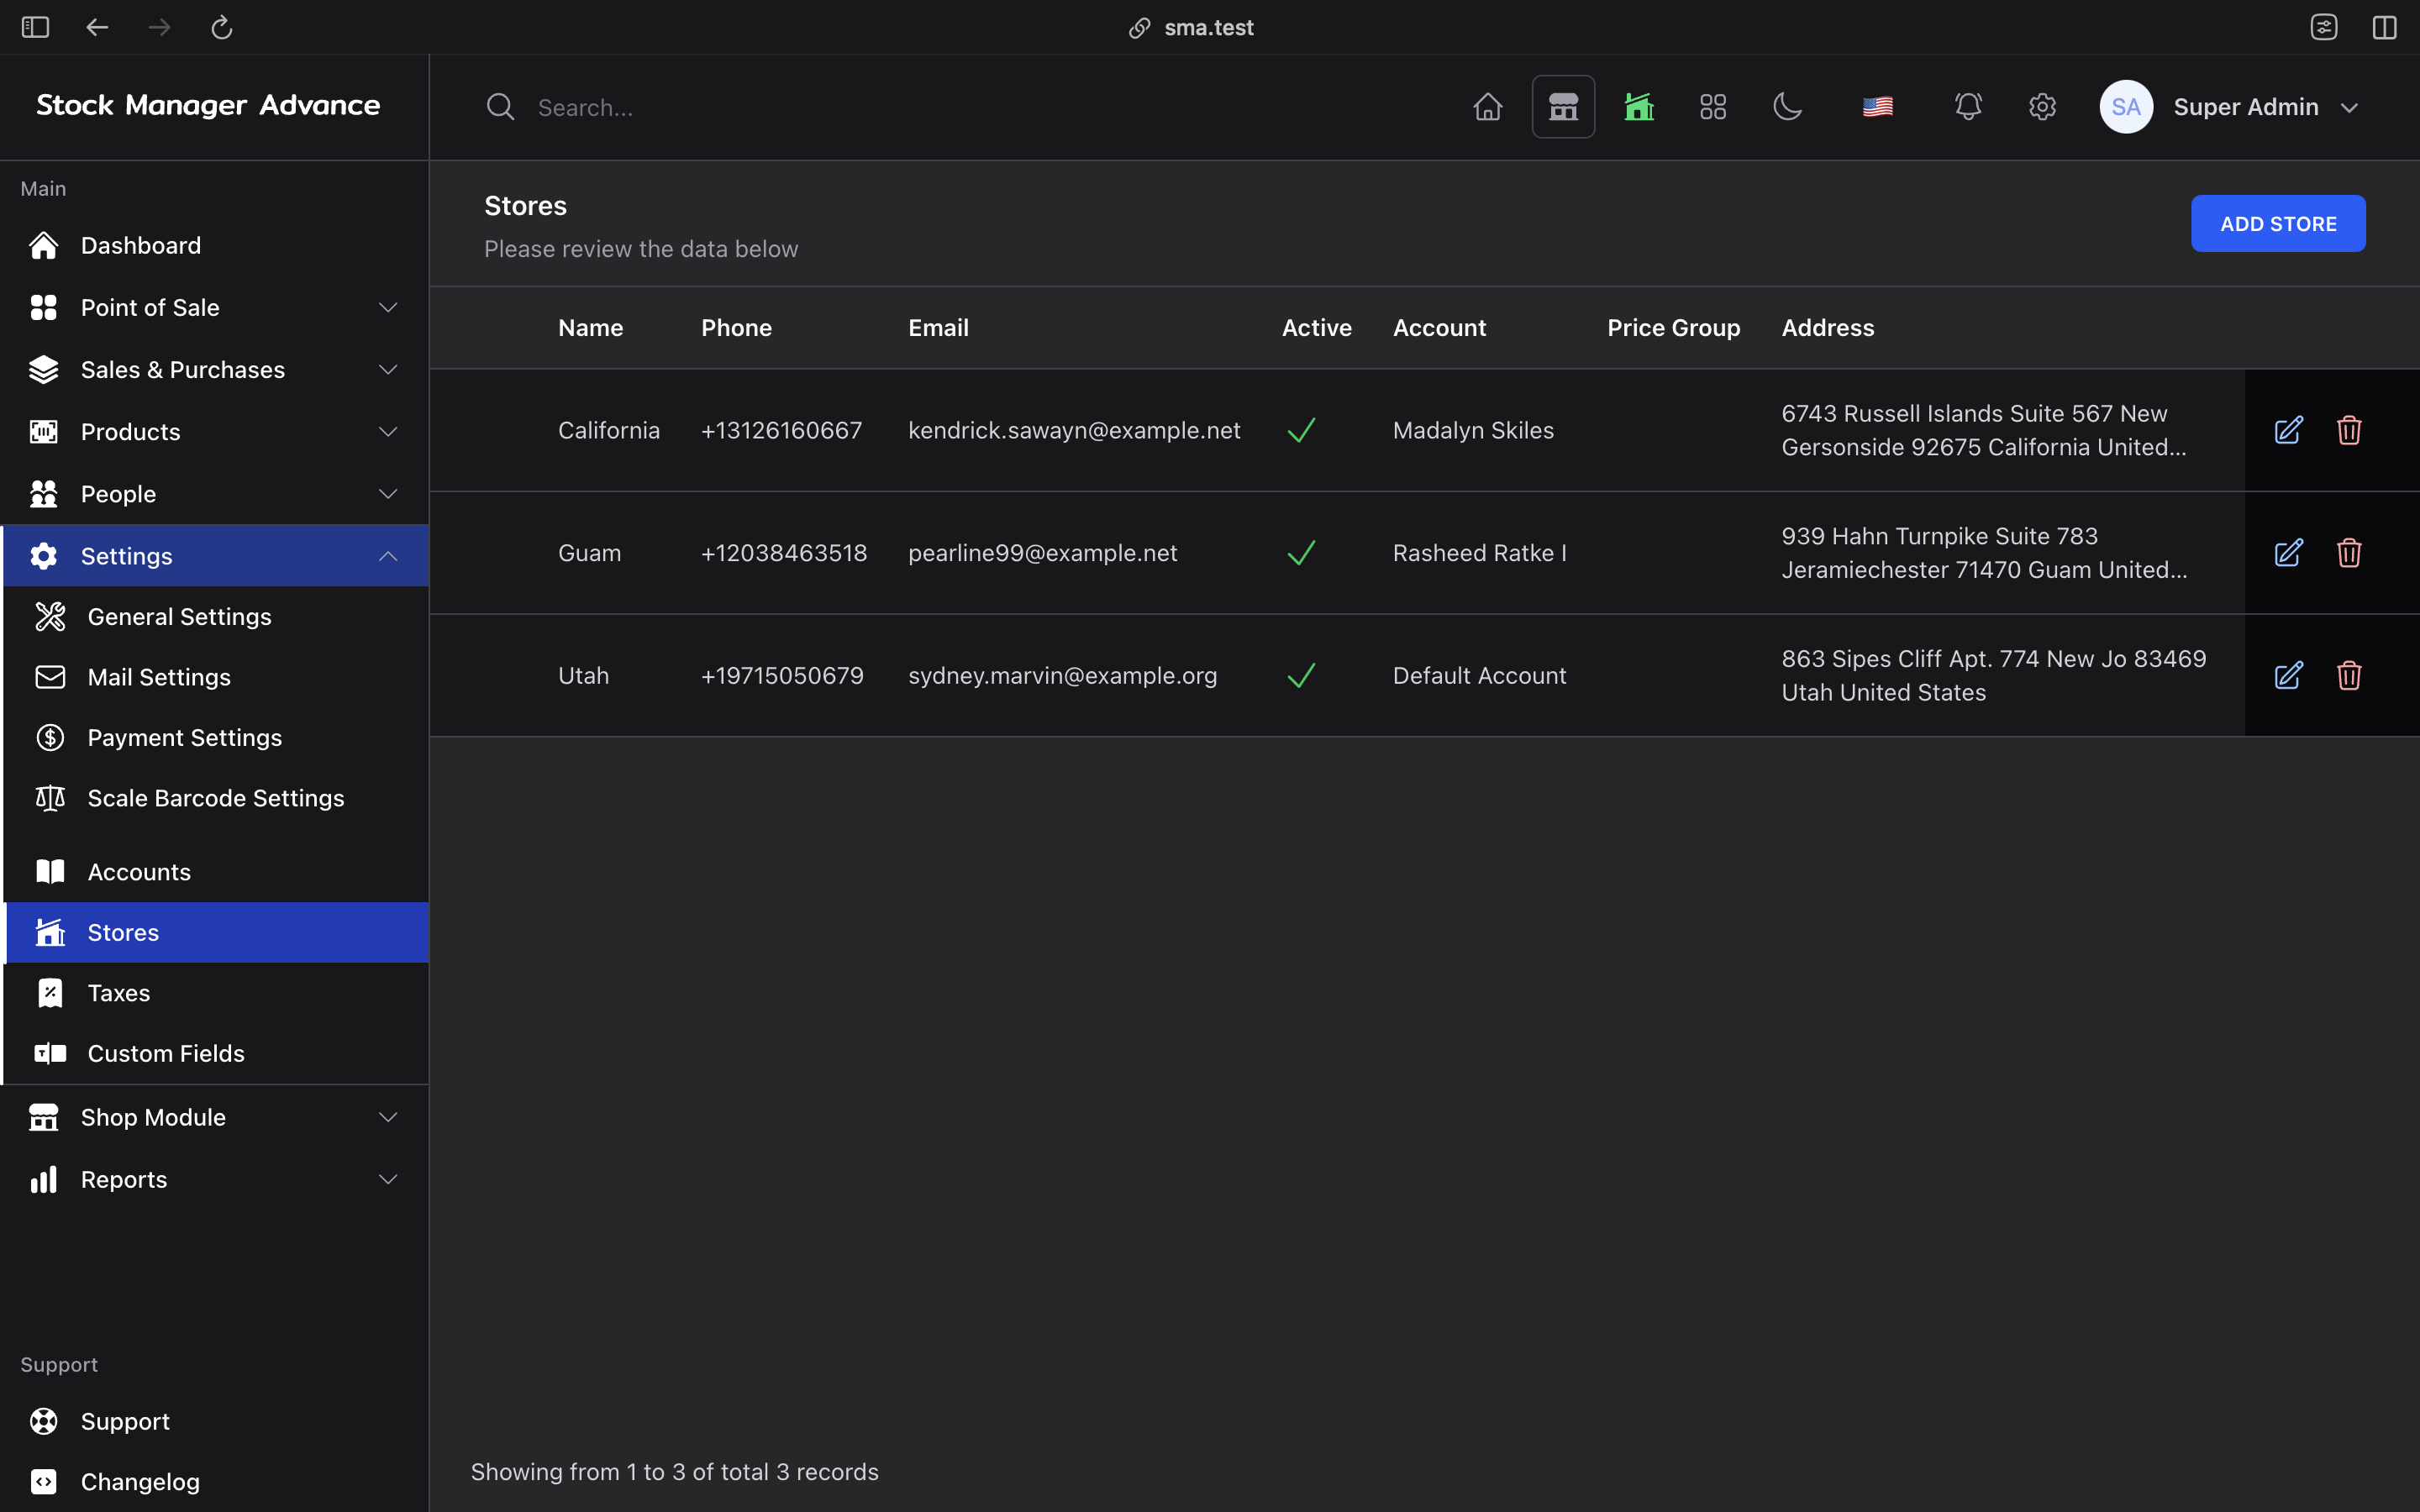The width and height of the screenshot is (2420, 1512).
Task: Expand Sales & Purchases chevron
Action: (x=388, y=370)
